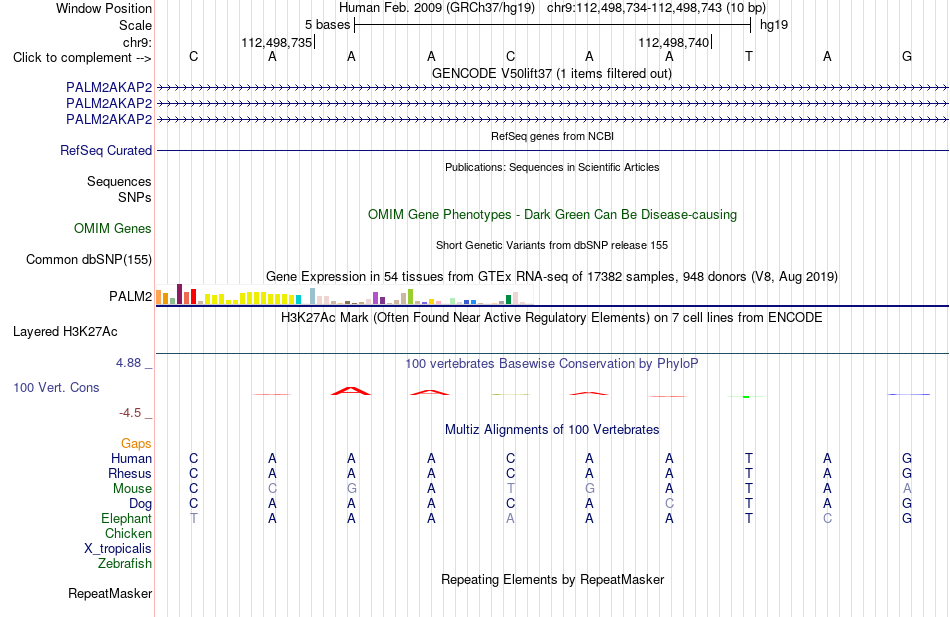Select the Rhesus alignment row label
Image resolution: width=950 pixels, height=617 pixels.
(x=130, y=473)
